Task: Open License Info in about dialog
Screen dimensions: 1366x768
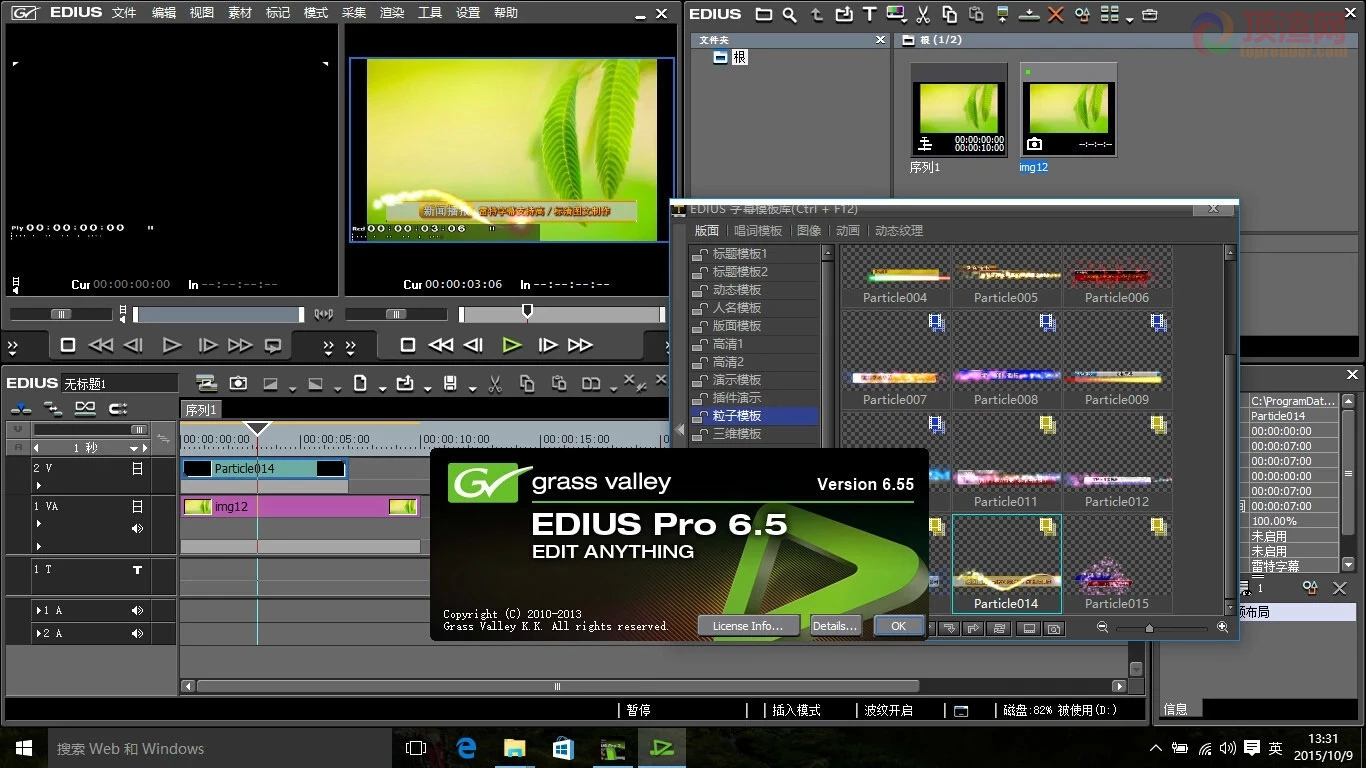Action: point(748,626)
